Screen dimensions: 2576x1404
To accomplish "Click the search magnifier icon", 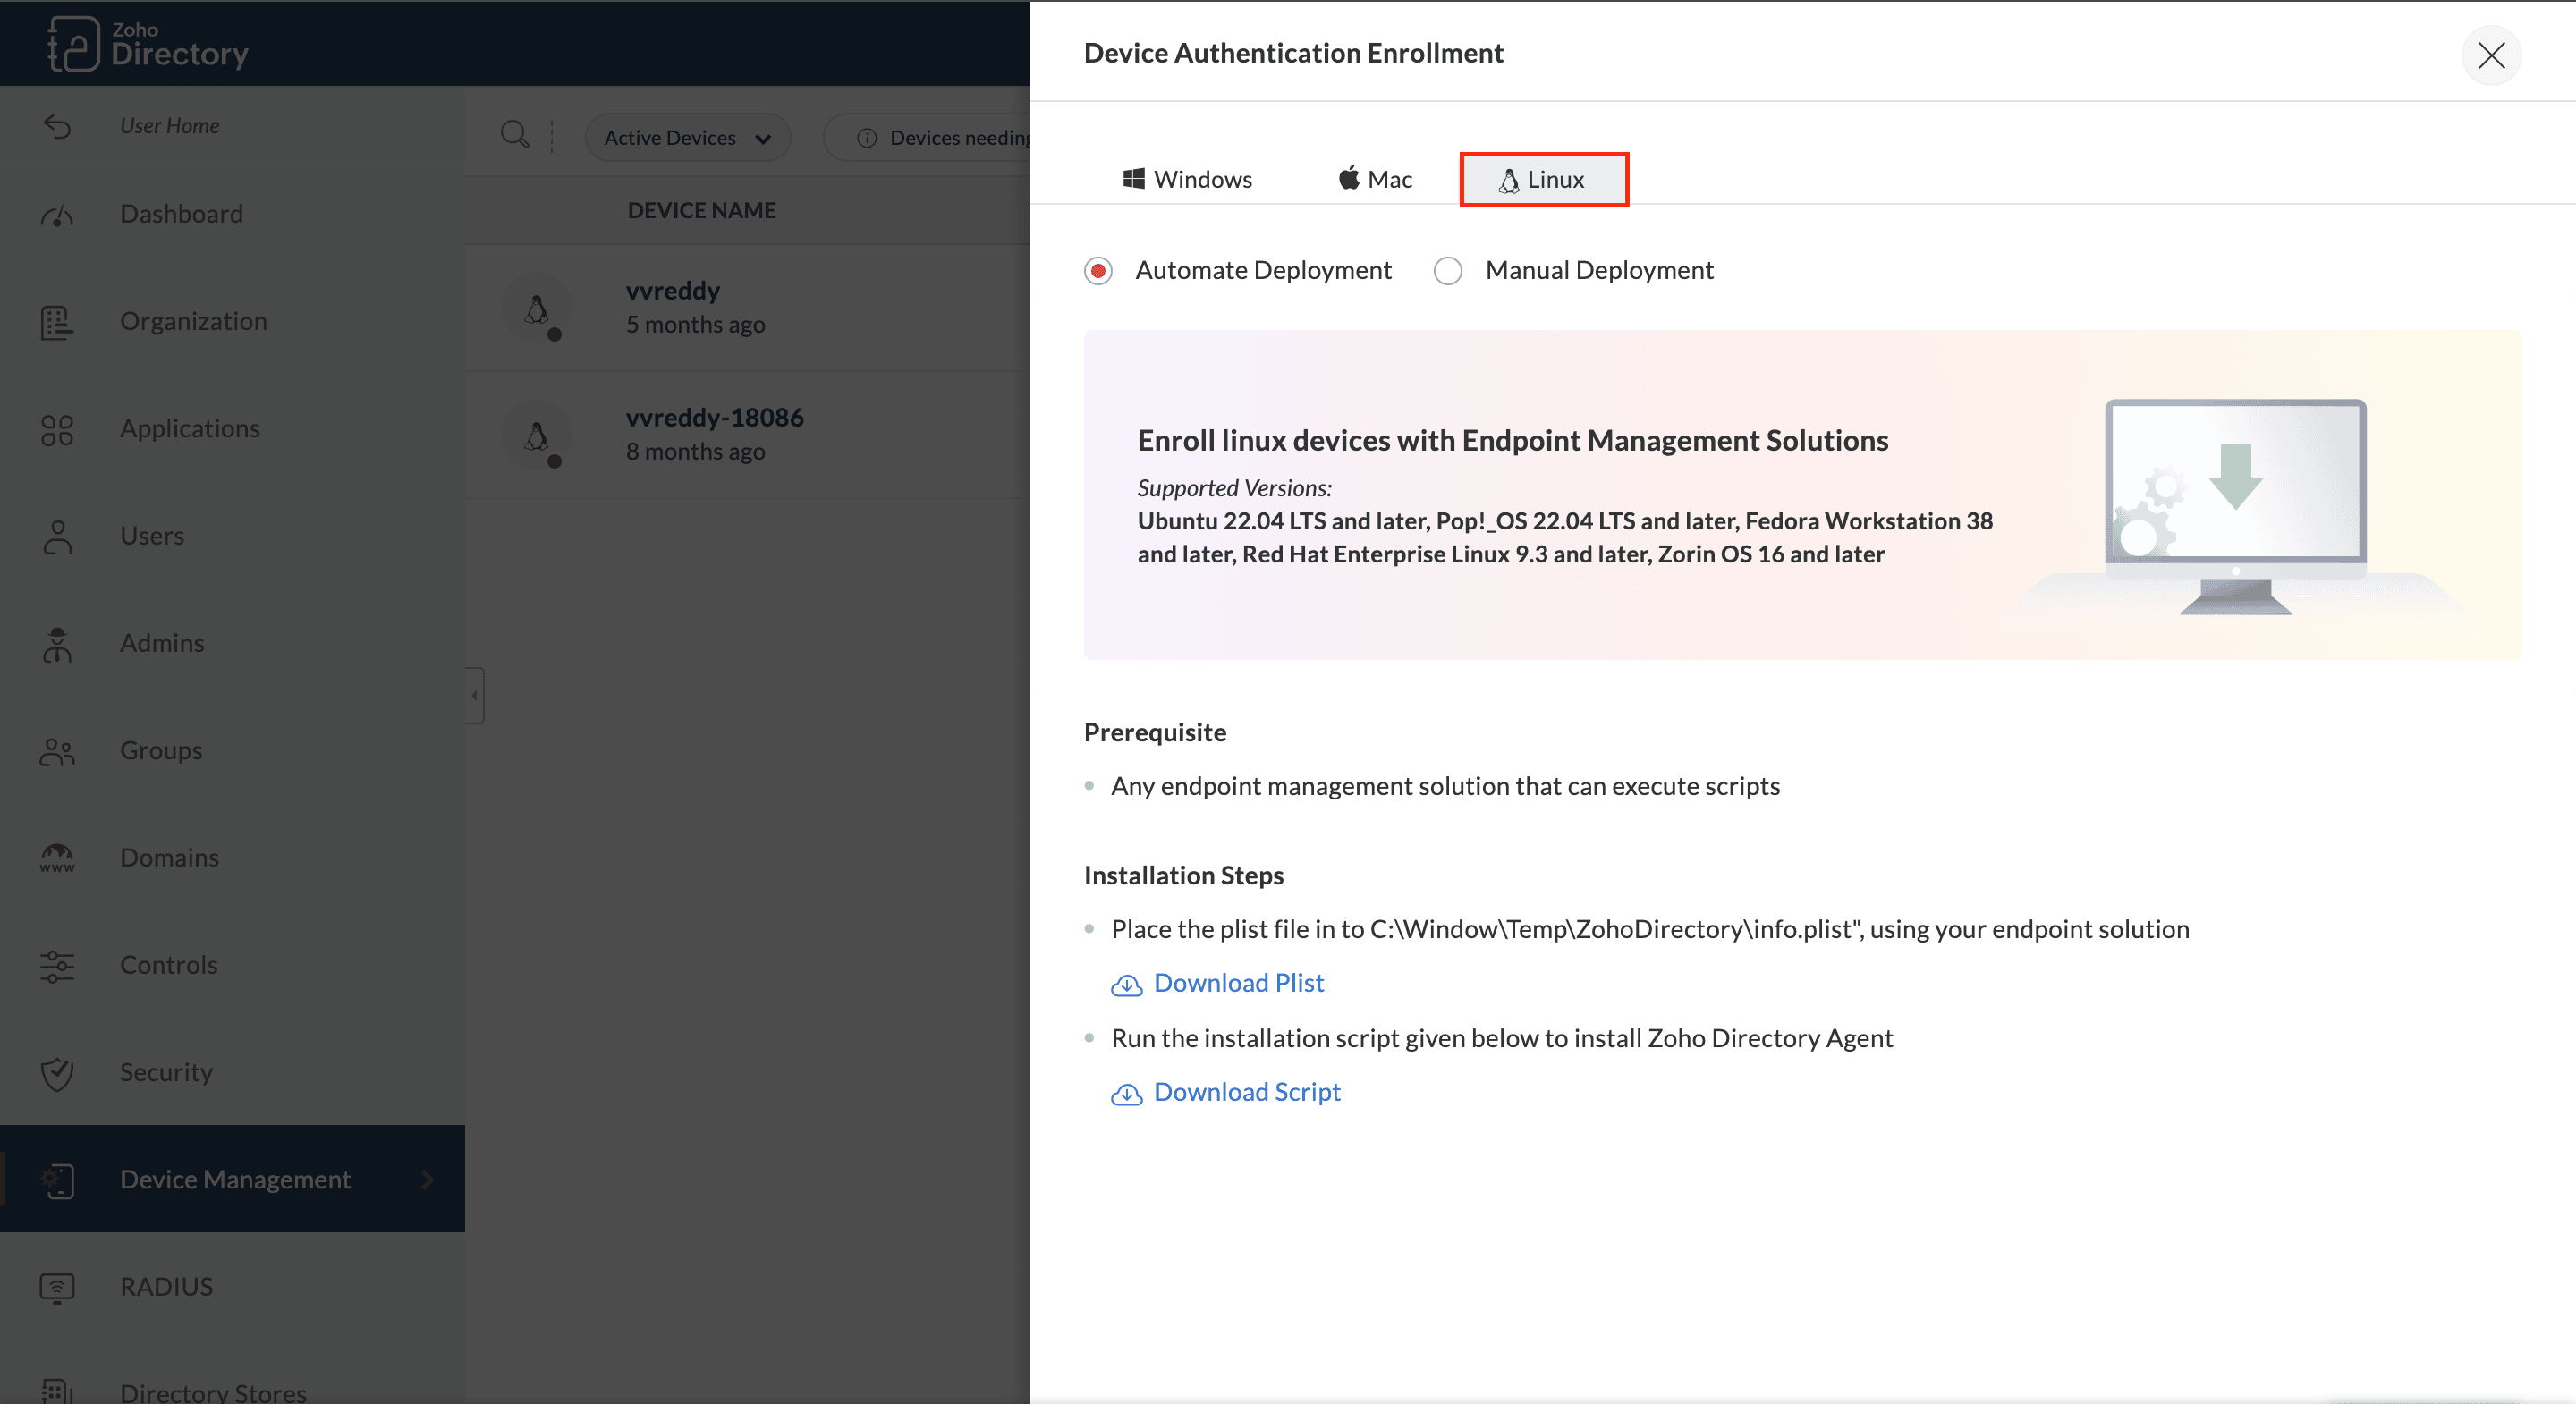I will click(x=514, y=136).
